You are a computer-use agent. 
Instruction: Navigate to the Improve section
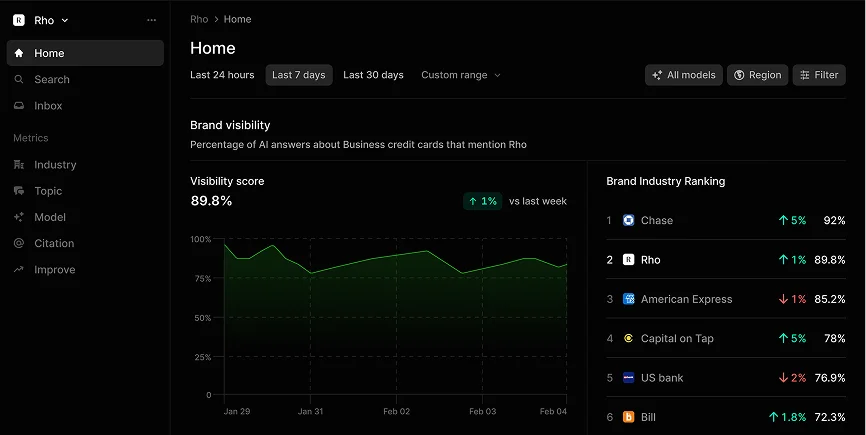[x=54, y=270]
